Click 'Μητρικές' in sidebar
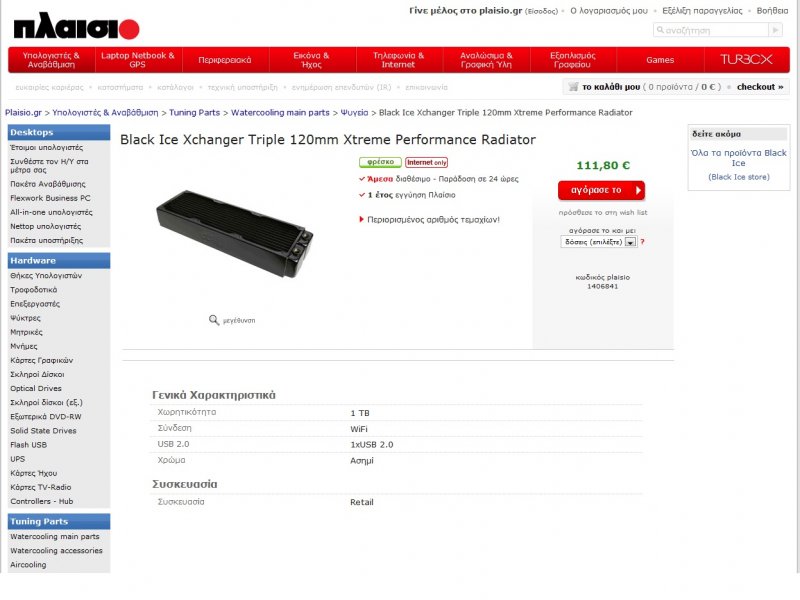 [x=27, y=332]
